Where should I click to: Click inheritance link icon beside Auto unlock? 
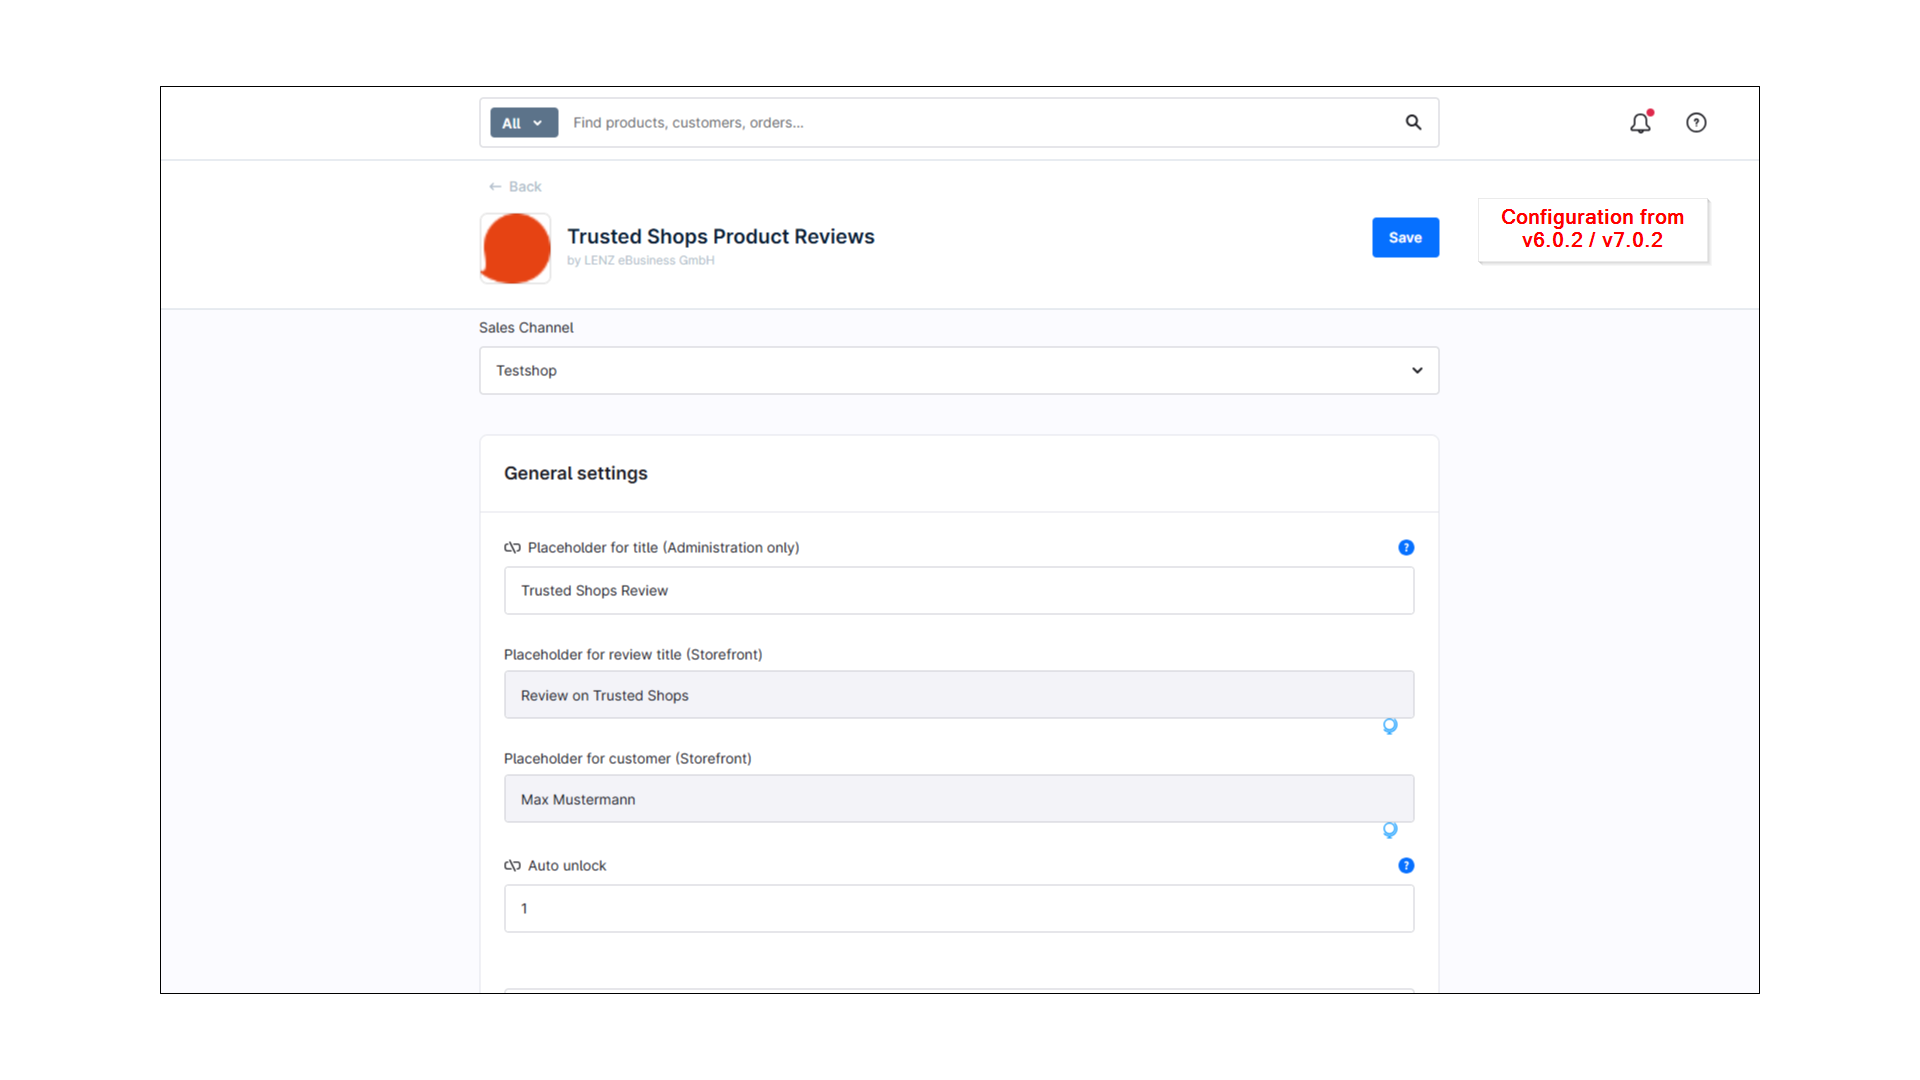tap(512, 866)
